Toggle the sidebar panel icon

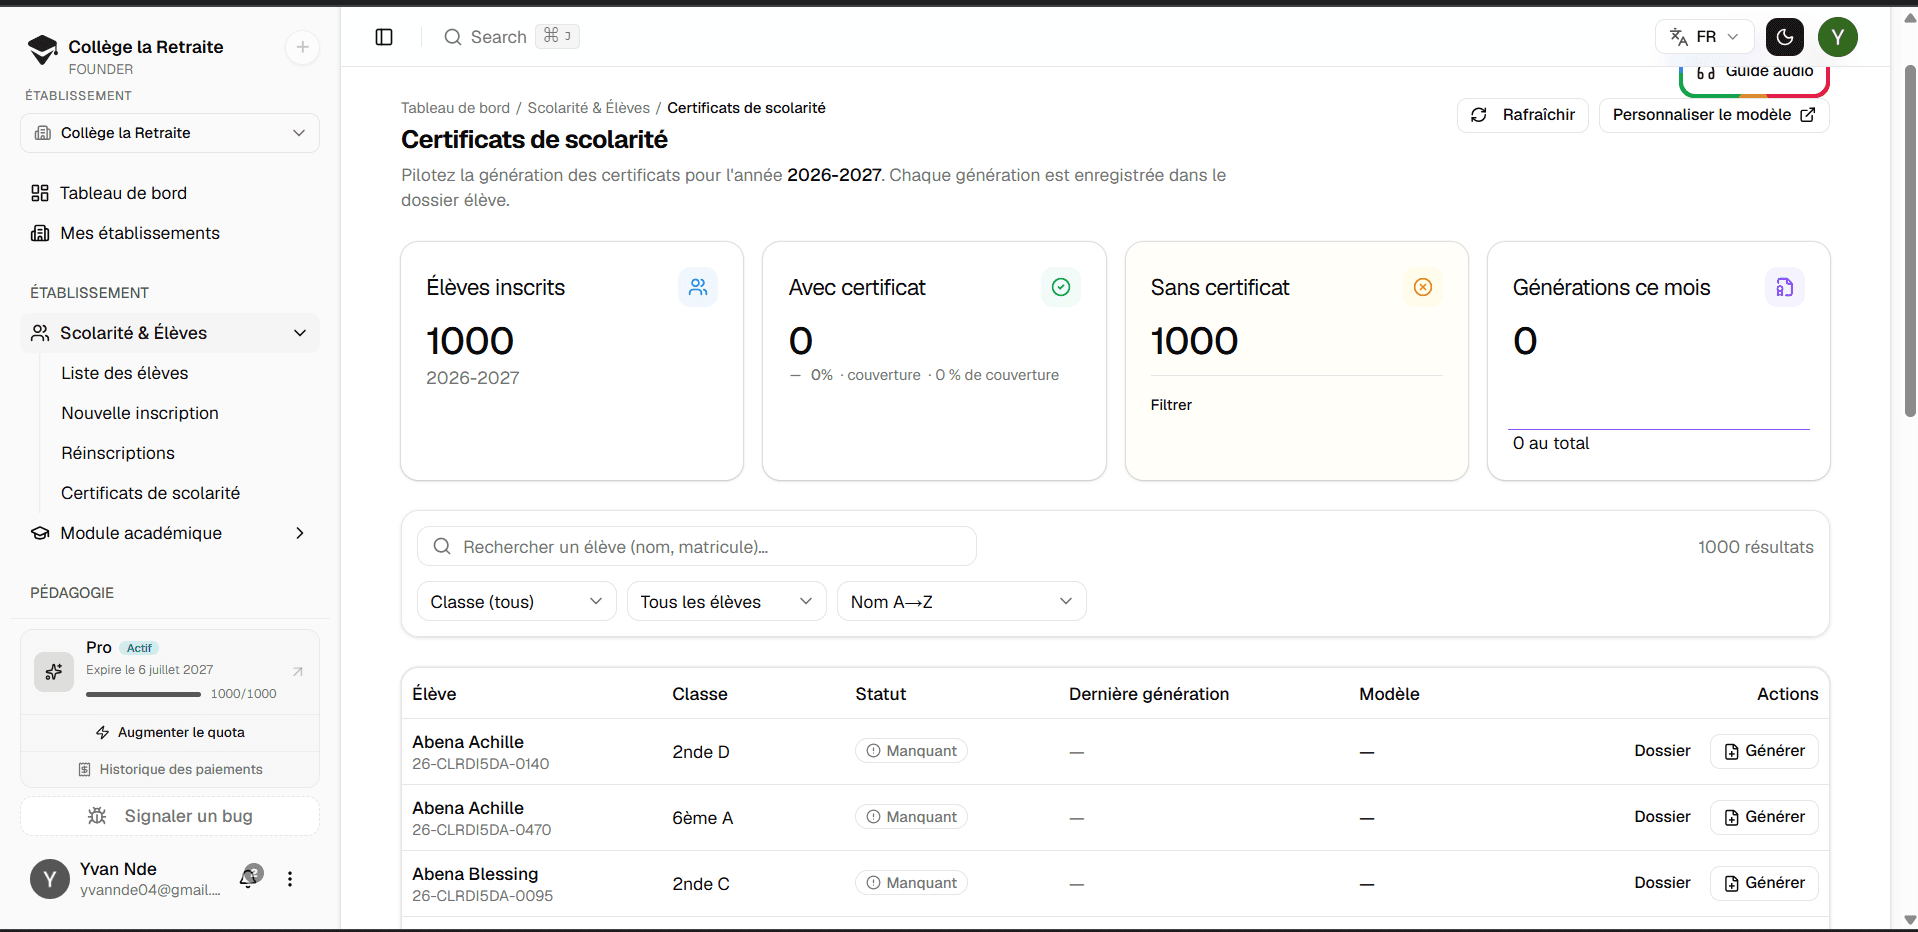pyautogui.click(x=384, y=37)
